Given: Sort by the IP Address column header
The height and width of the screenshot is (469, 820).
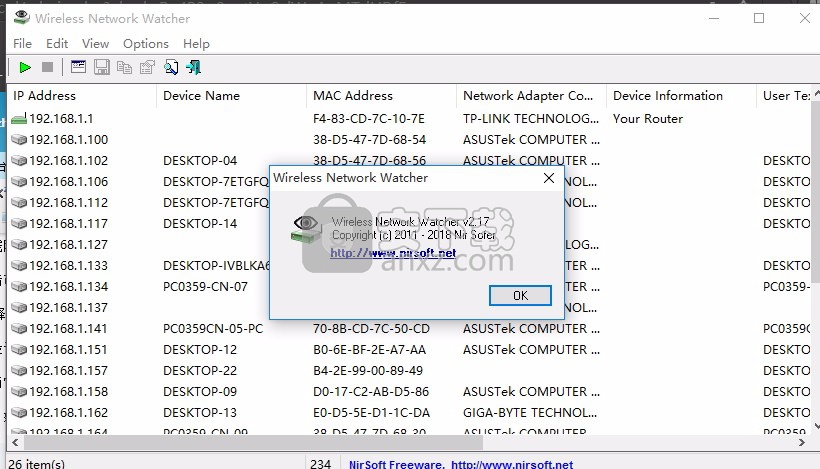Looking at the screenshot, I should coord(81,96).
